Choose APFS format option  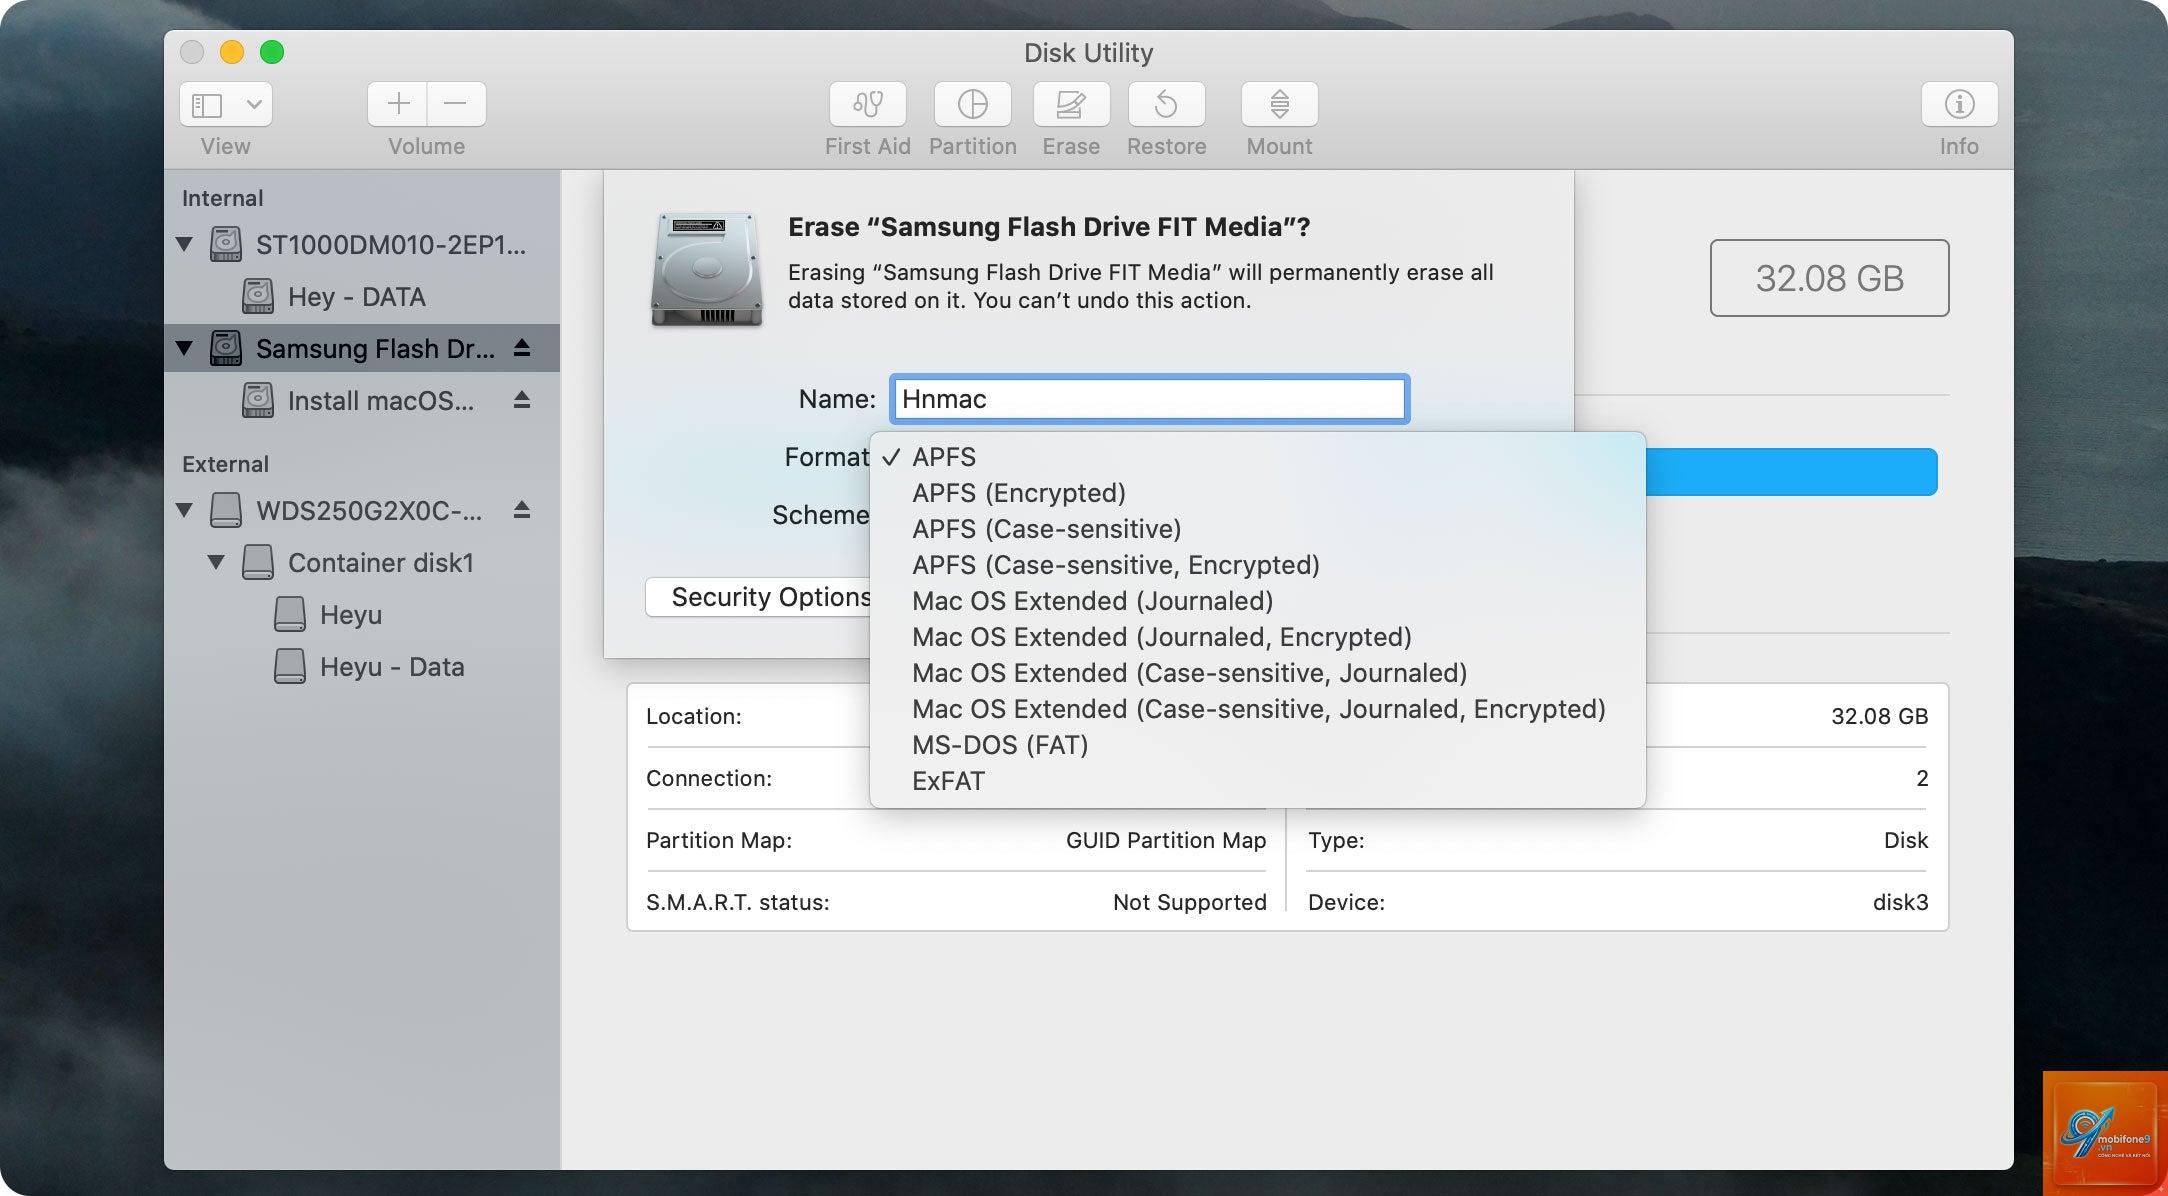click(1258, 457)
